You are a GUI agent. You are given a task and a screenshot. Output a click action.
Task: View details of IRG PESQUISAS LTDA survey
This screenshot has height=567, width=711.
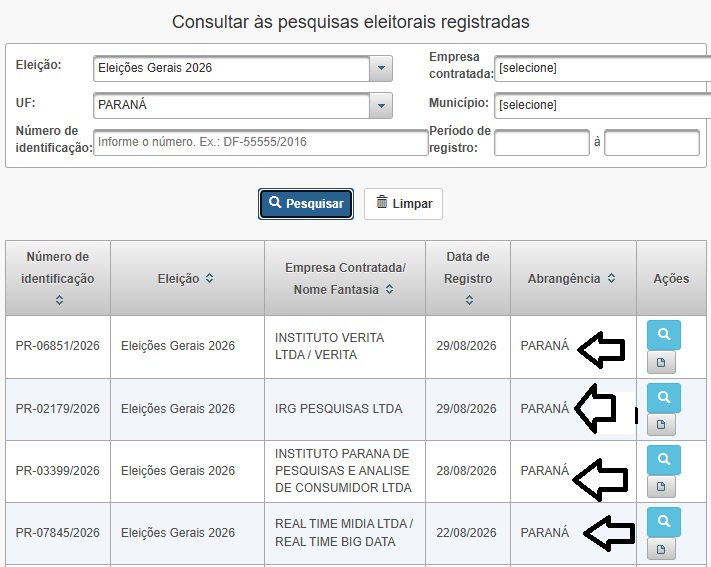[x=663, y=397]
